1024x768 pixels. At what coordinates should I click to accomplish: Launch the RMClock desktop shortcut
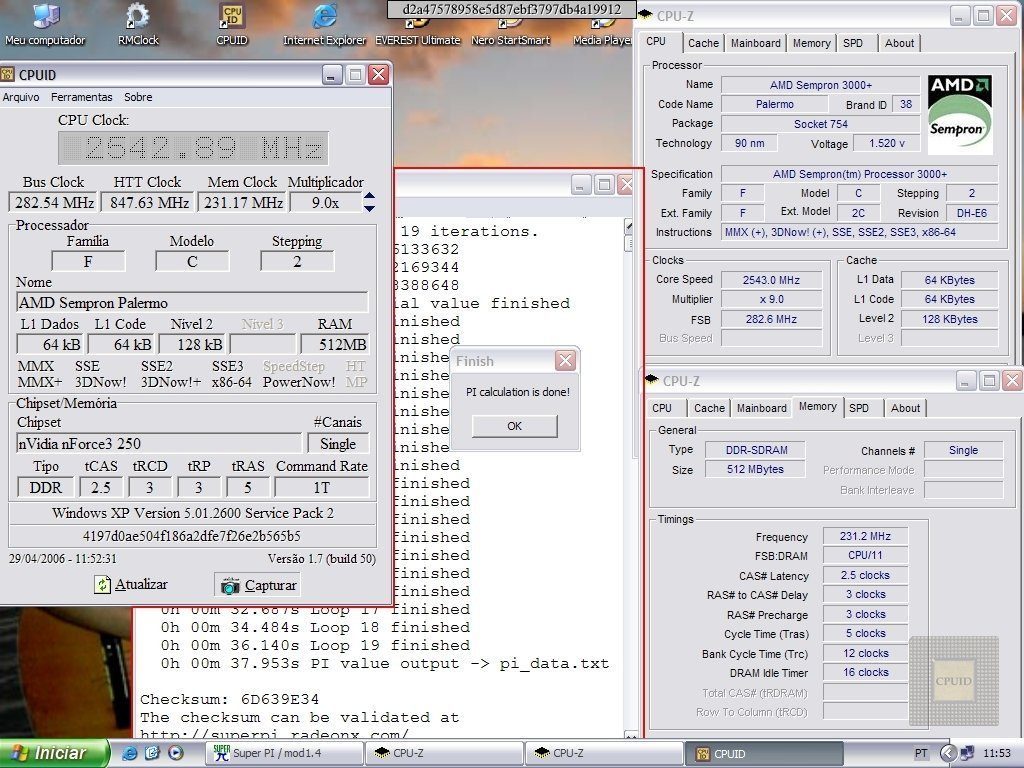tap(138, 24)
